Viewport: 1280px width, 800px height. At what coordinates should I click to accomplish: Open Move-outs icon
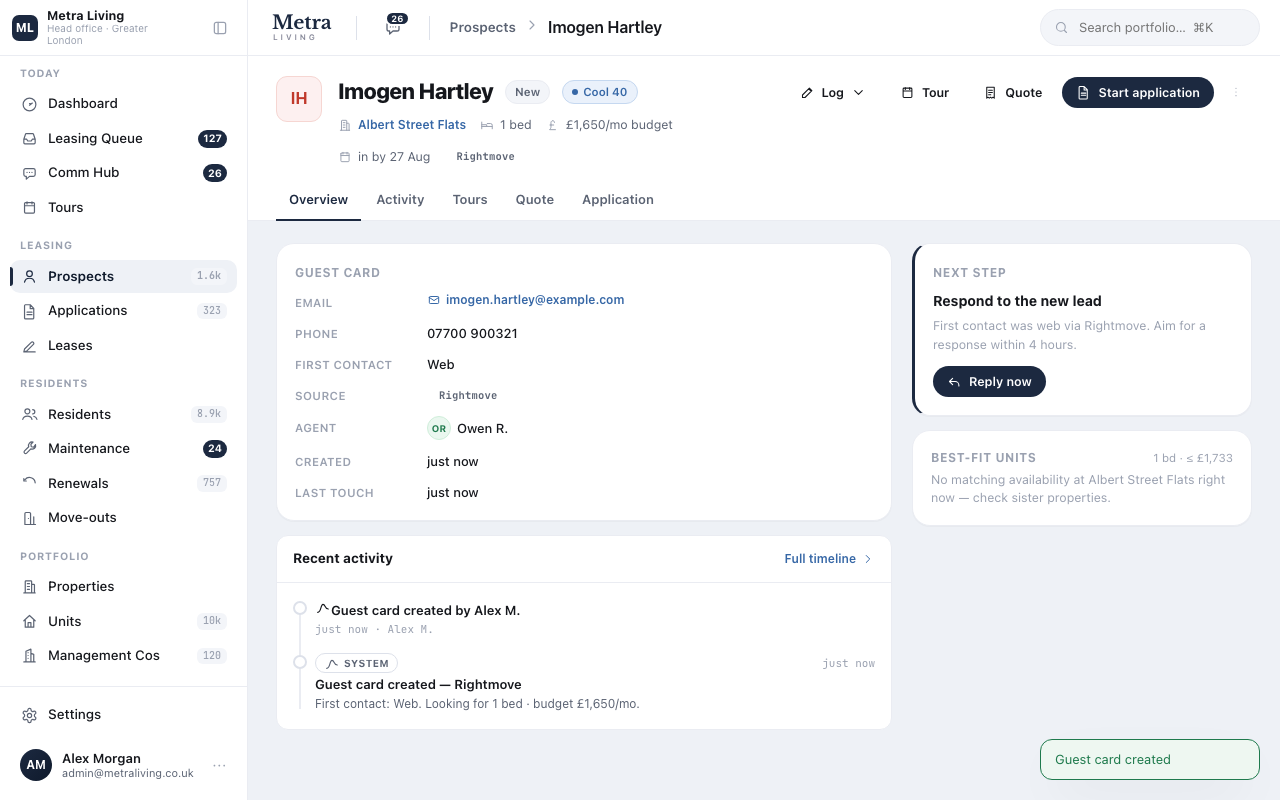click(x=30, y=518)
